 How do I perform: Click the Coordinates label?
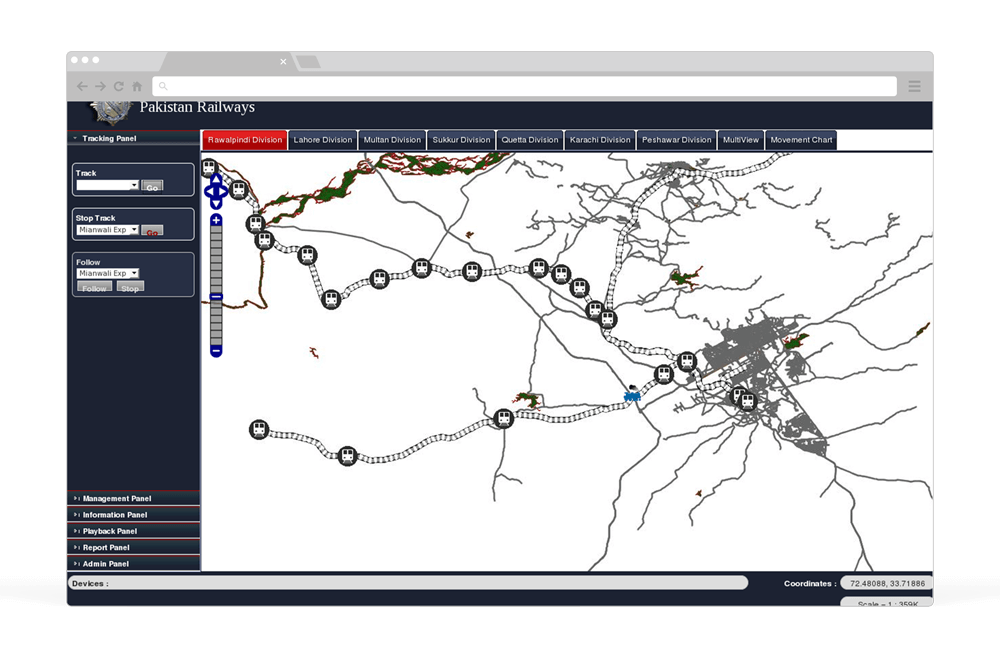pos(810,584)
